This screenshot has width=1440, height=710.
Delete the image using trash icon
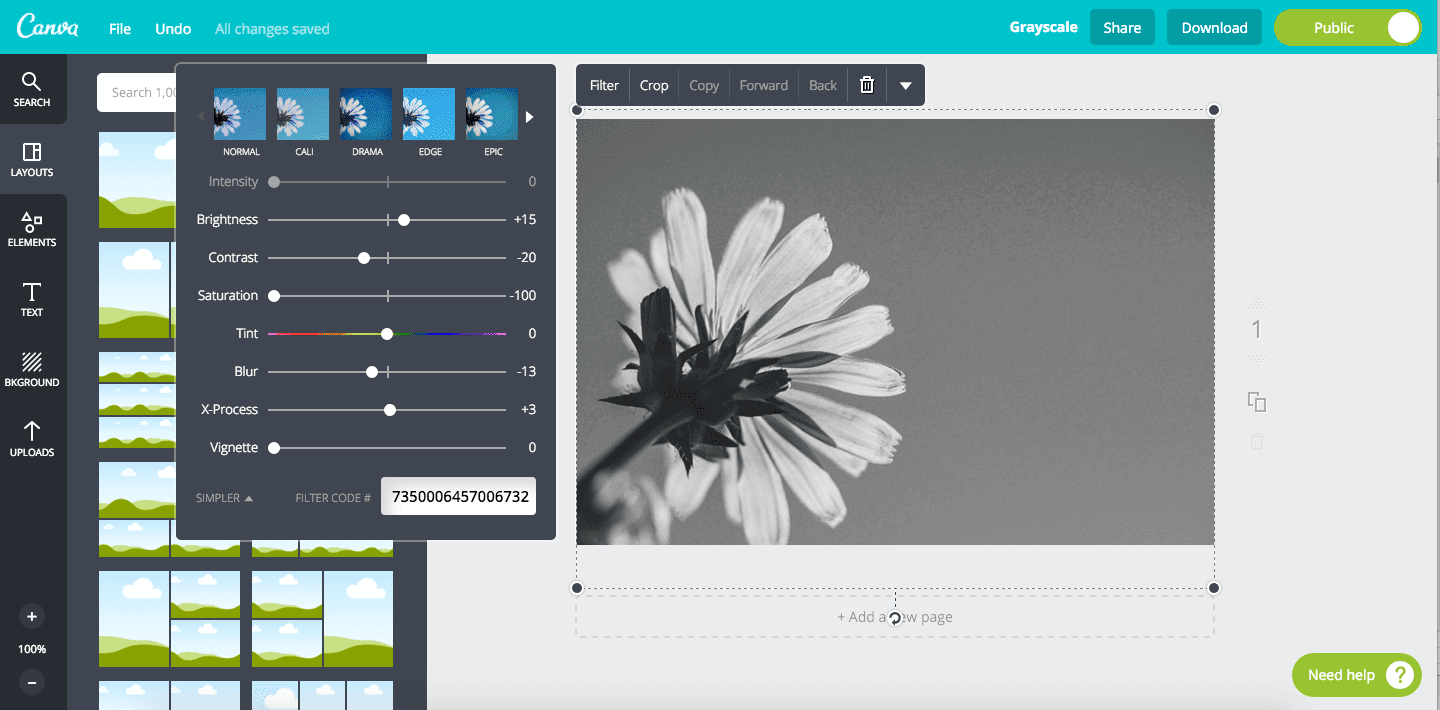tap(866, 85)
